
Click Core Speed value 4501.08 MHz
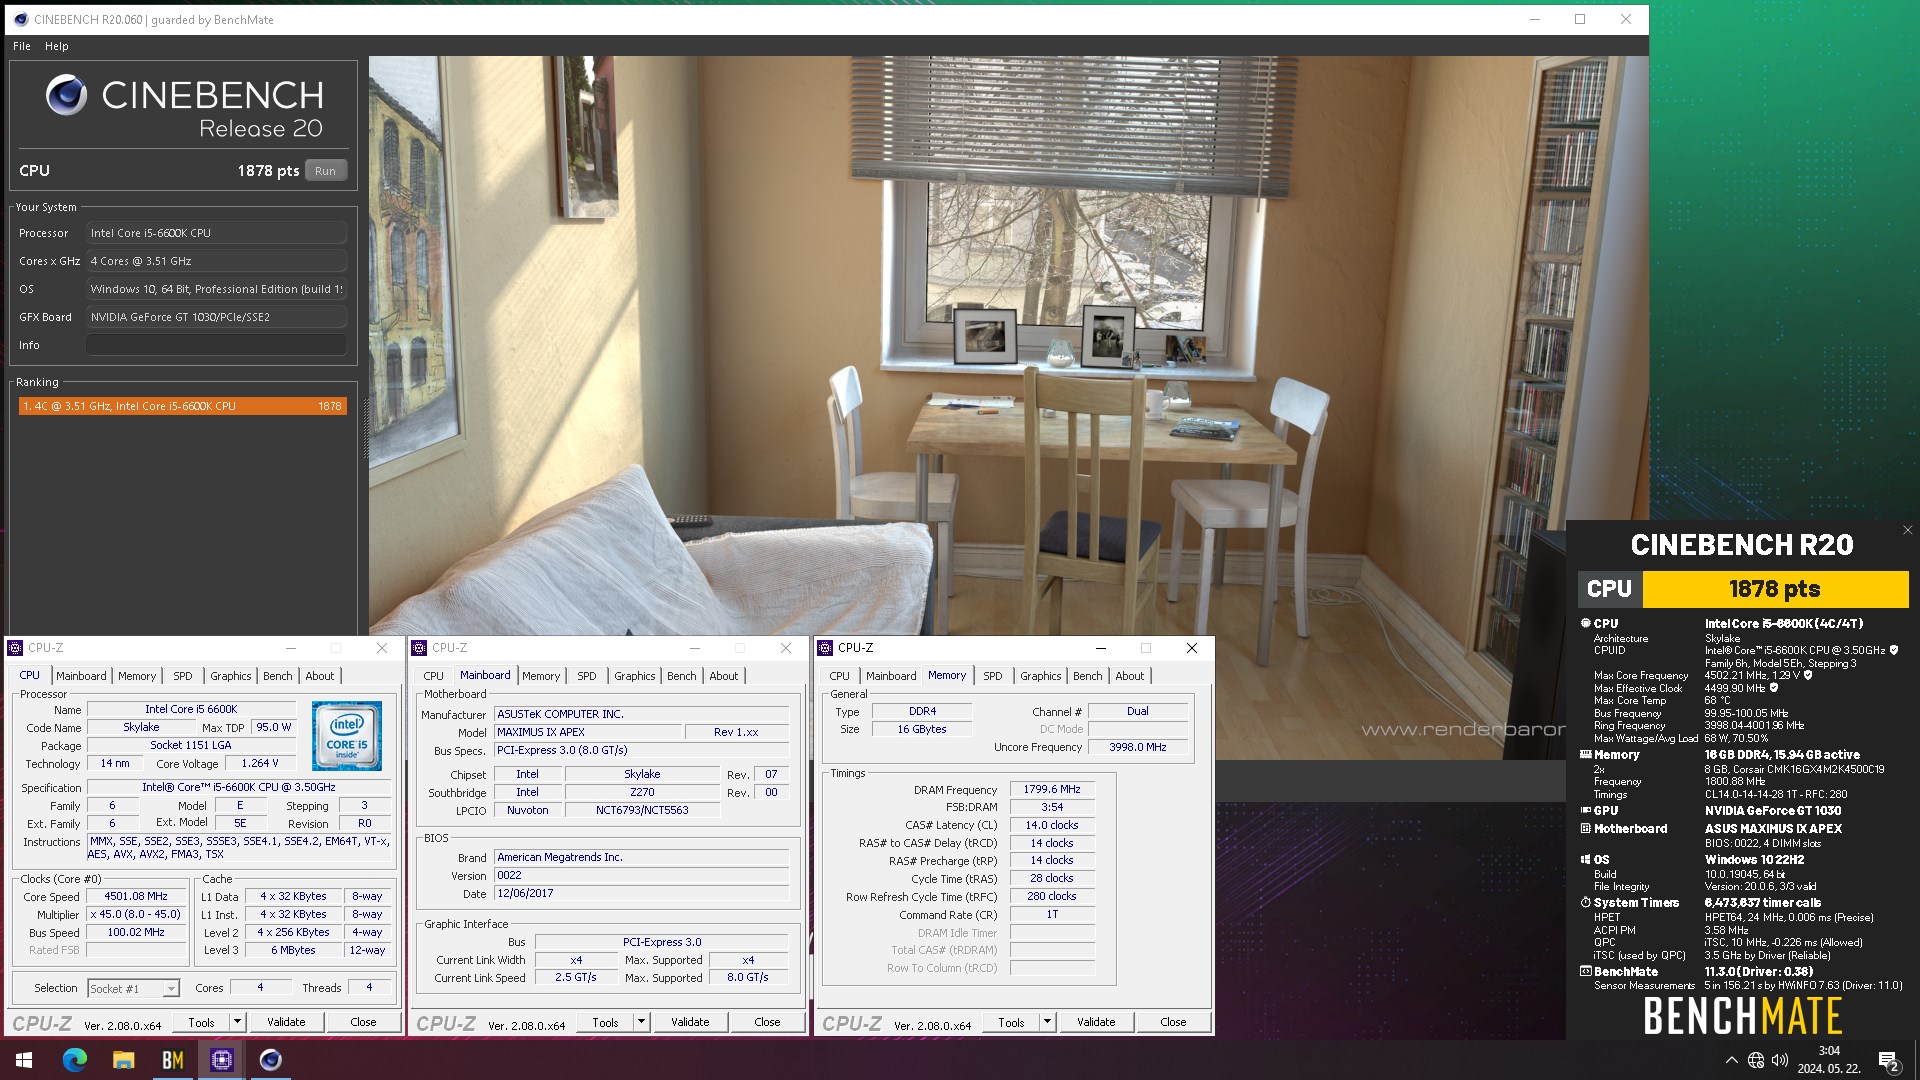pyautogui.click(x=137, y=896)
